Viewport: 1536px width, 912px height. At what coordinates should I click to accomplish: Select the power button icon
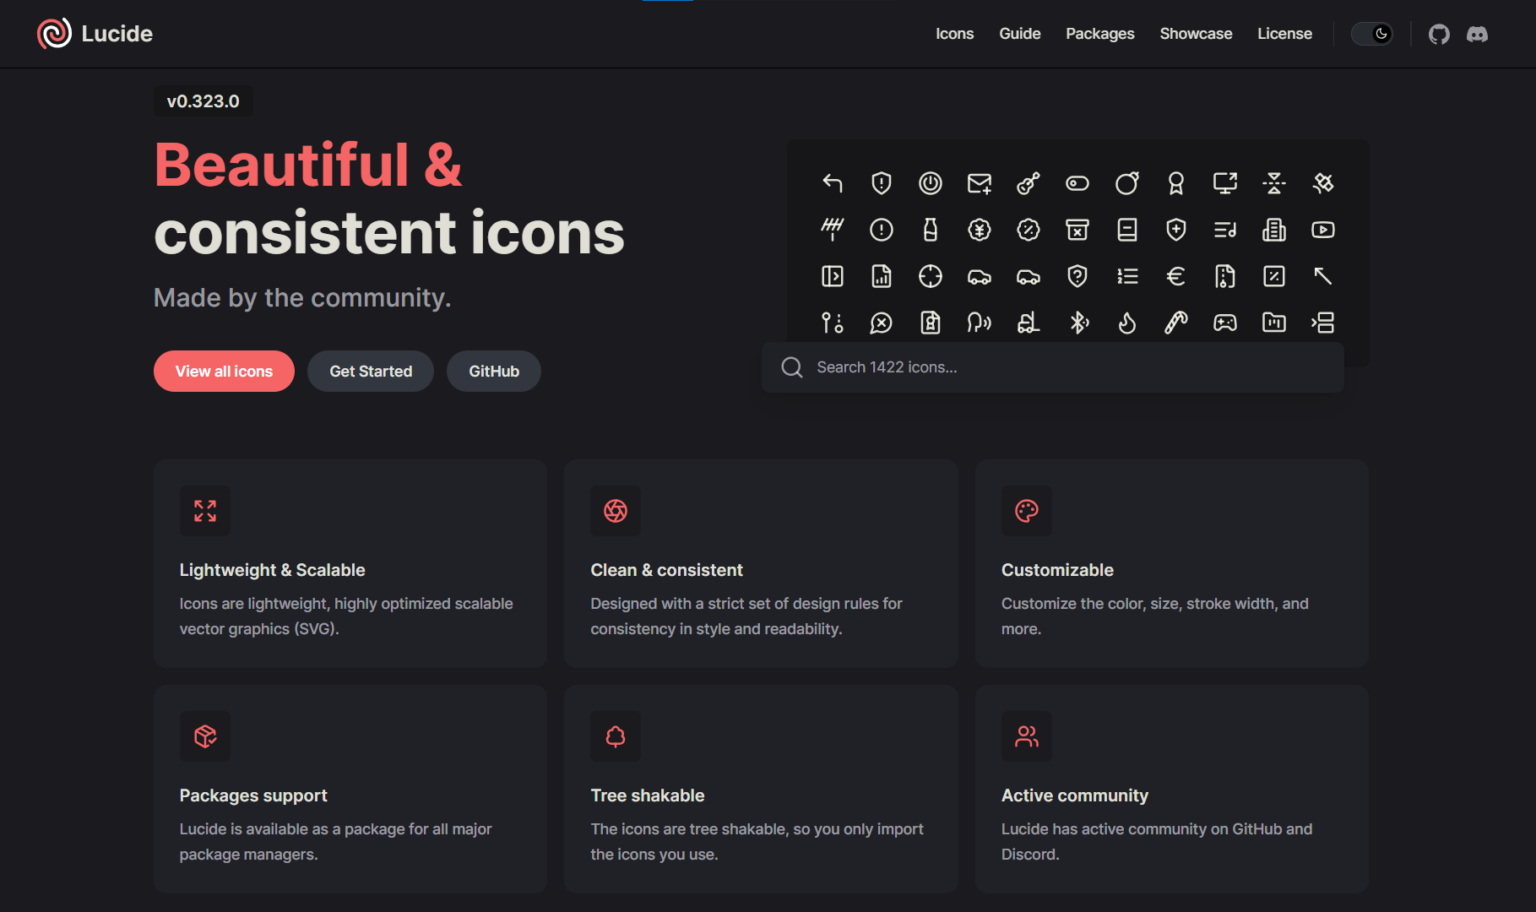930,183
